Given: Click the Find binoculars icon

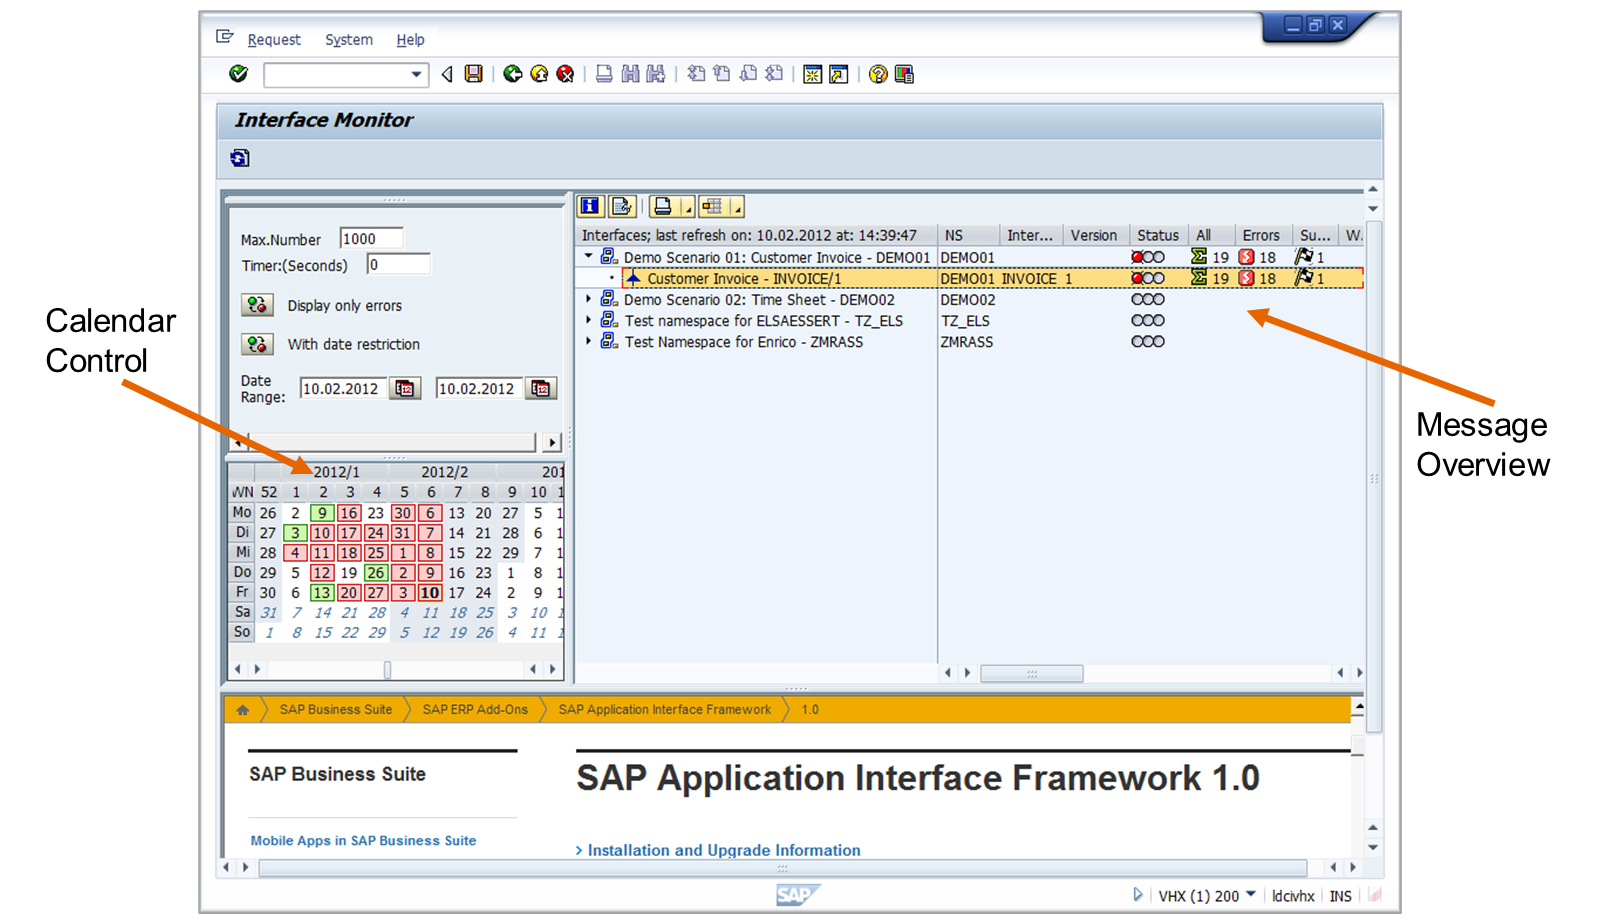Looking at the screenshot, I should pos(630,74).
